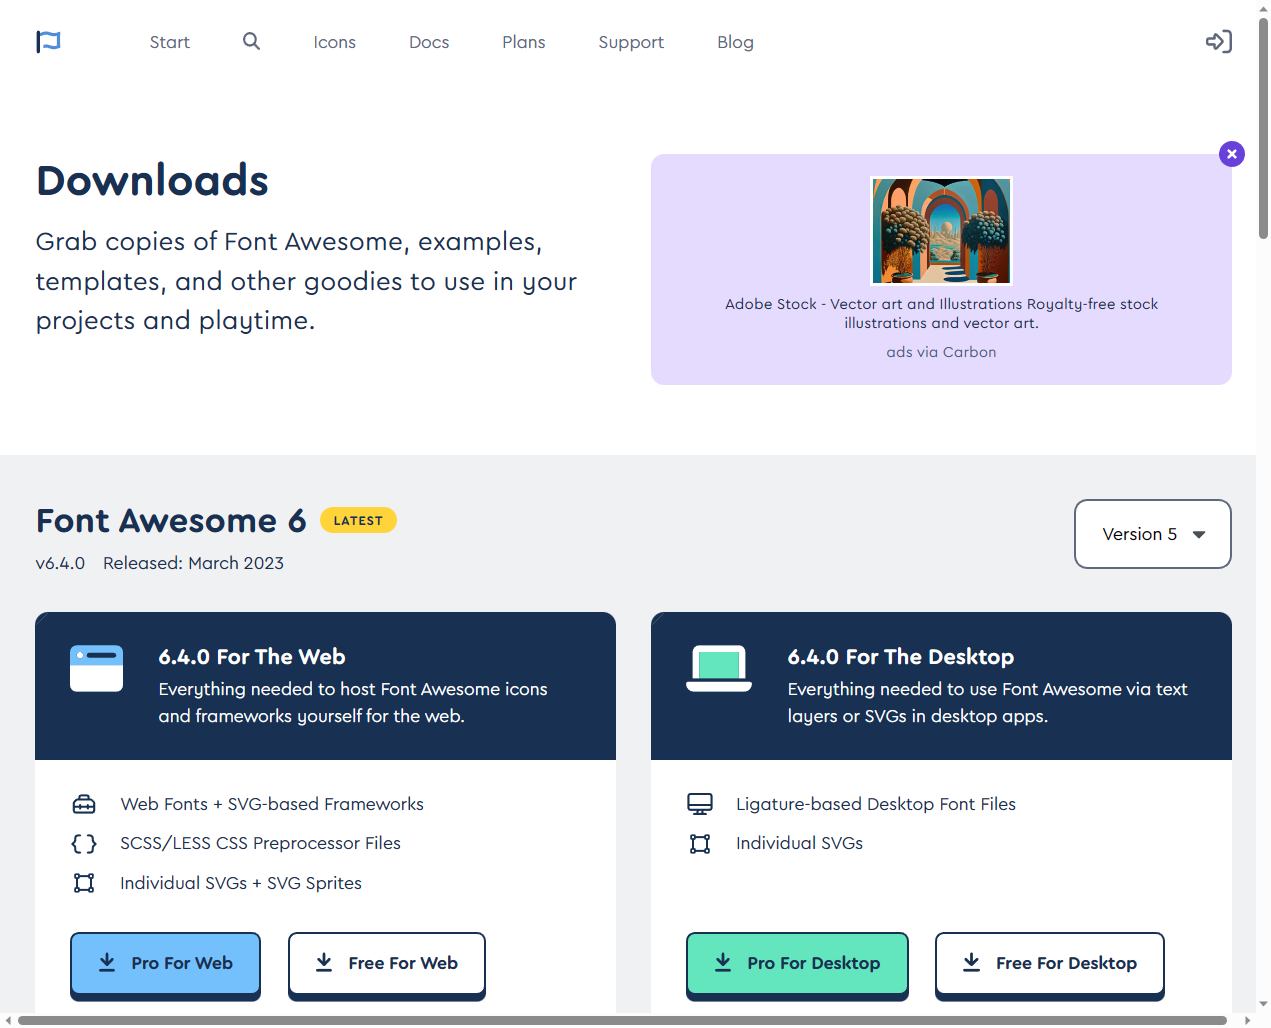Open the Plans nav item
Image resolution: width=1271 pixels, height=1028 pixels.
point(524,42)
